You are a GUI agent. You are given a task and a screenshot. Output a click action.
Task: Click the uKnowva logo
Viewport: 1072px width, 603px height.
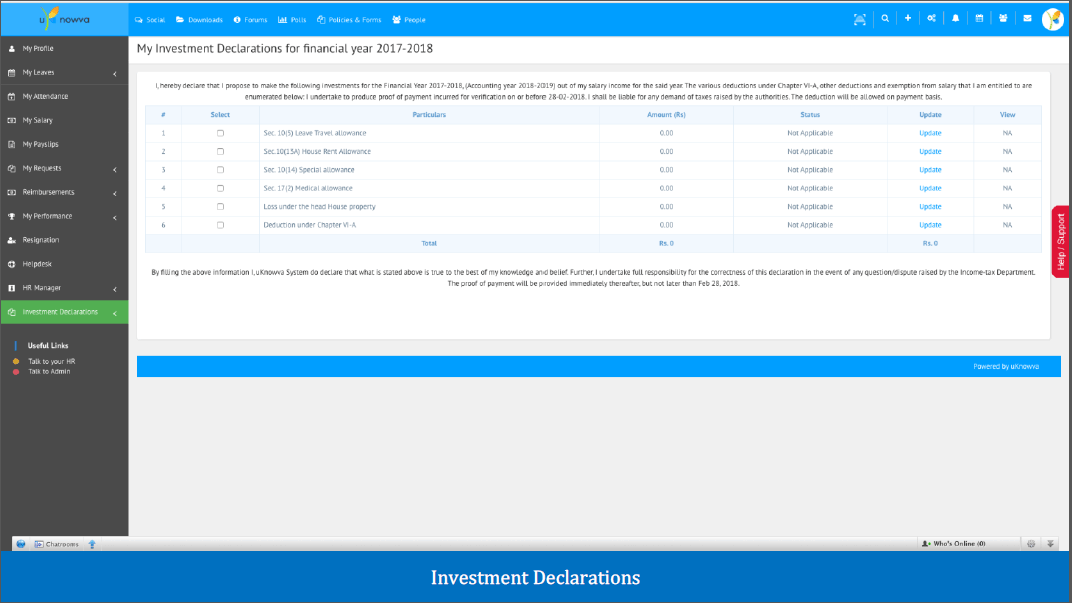point(64,18)
